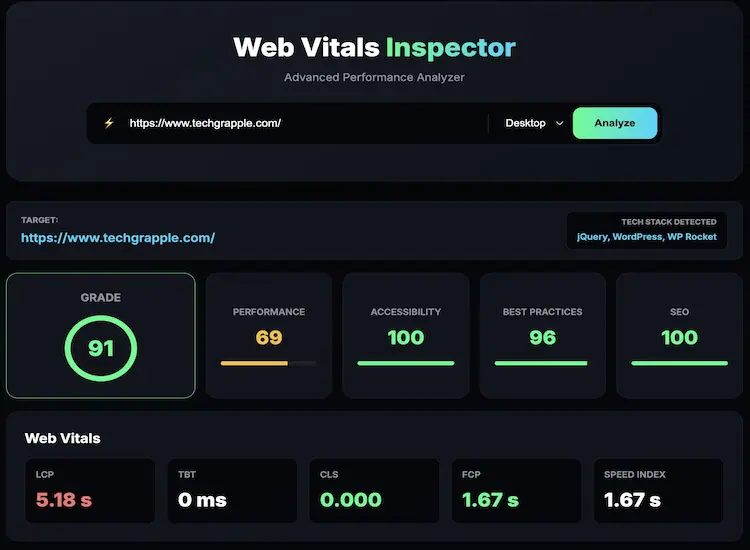Open the Desktop device dropdown
Viewport: 750px width, 550px height.
click(534, 123)
